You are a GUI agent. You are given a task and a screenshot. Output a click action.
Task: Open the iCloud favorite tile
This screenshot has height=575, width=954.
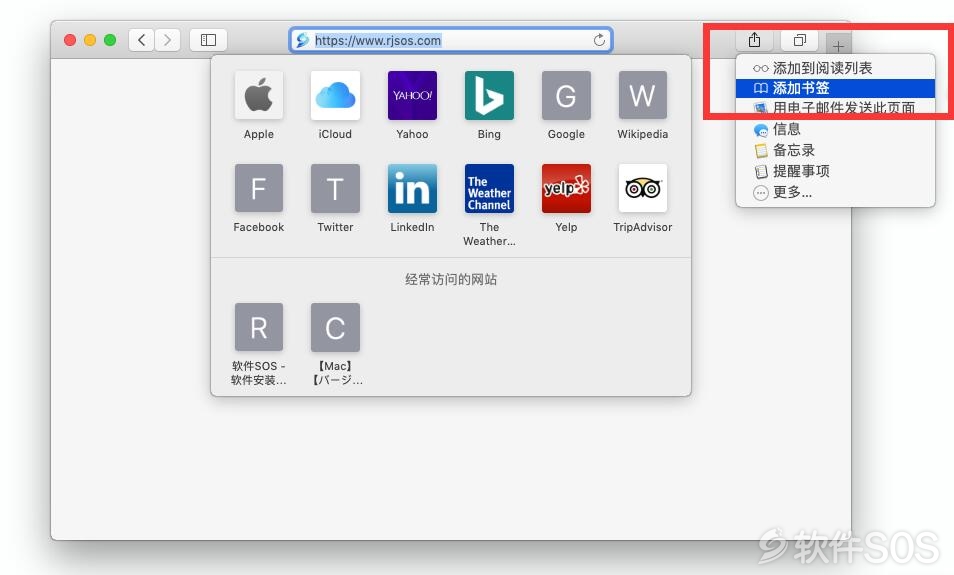335,96
